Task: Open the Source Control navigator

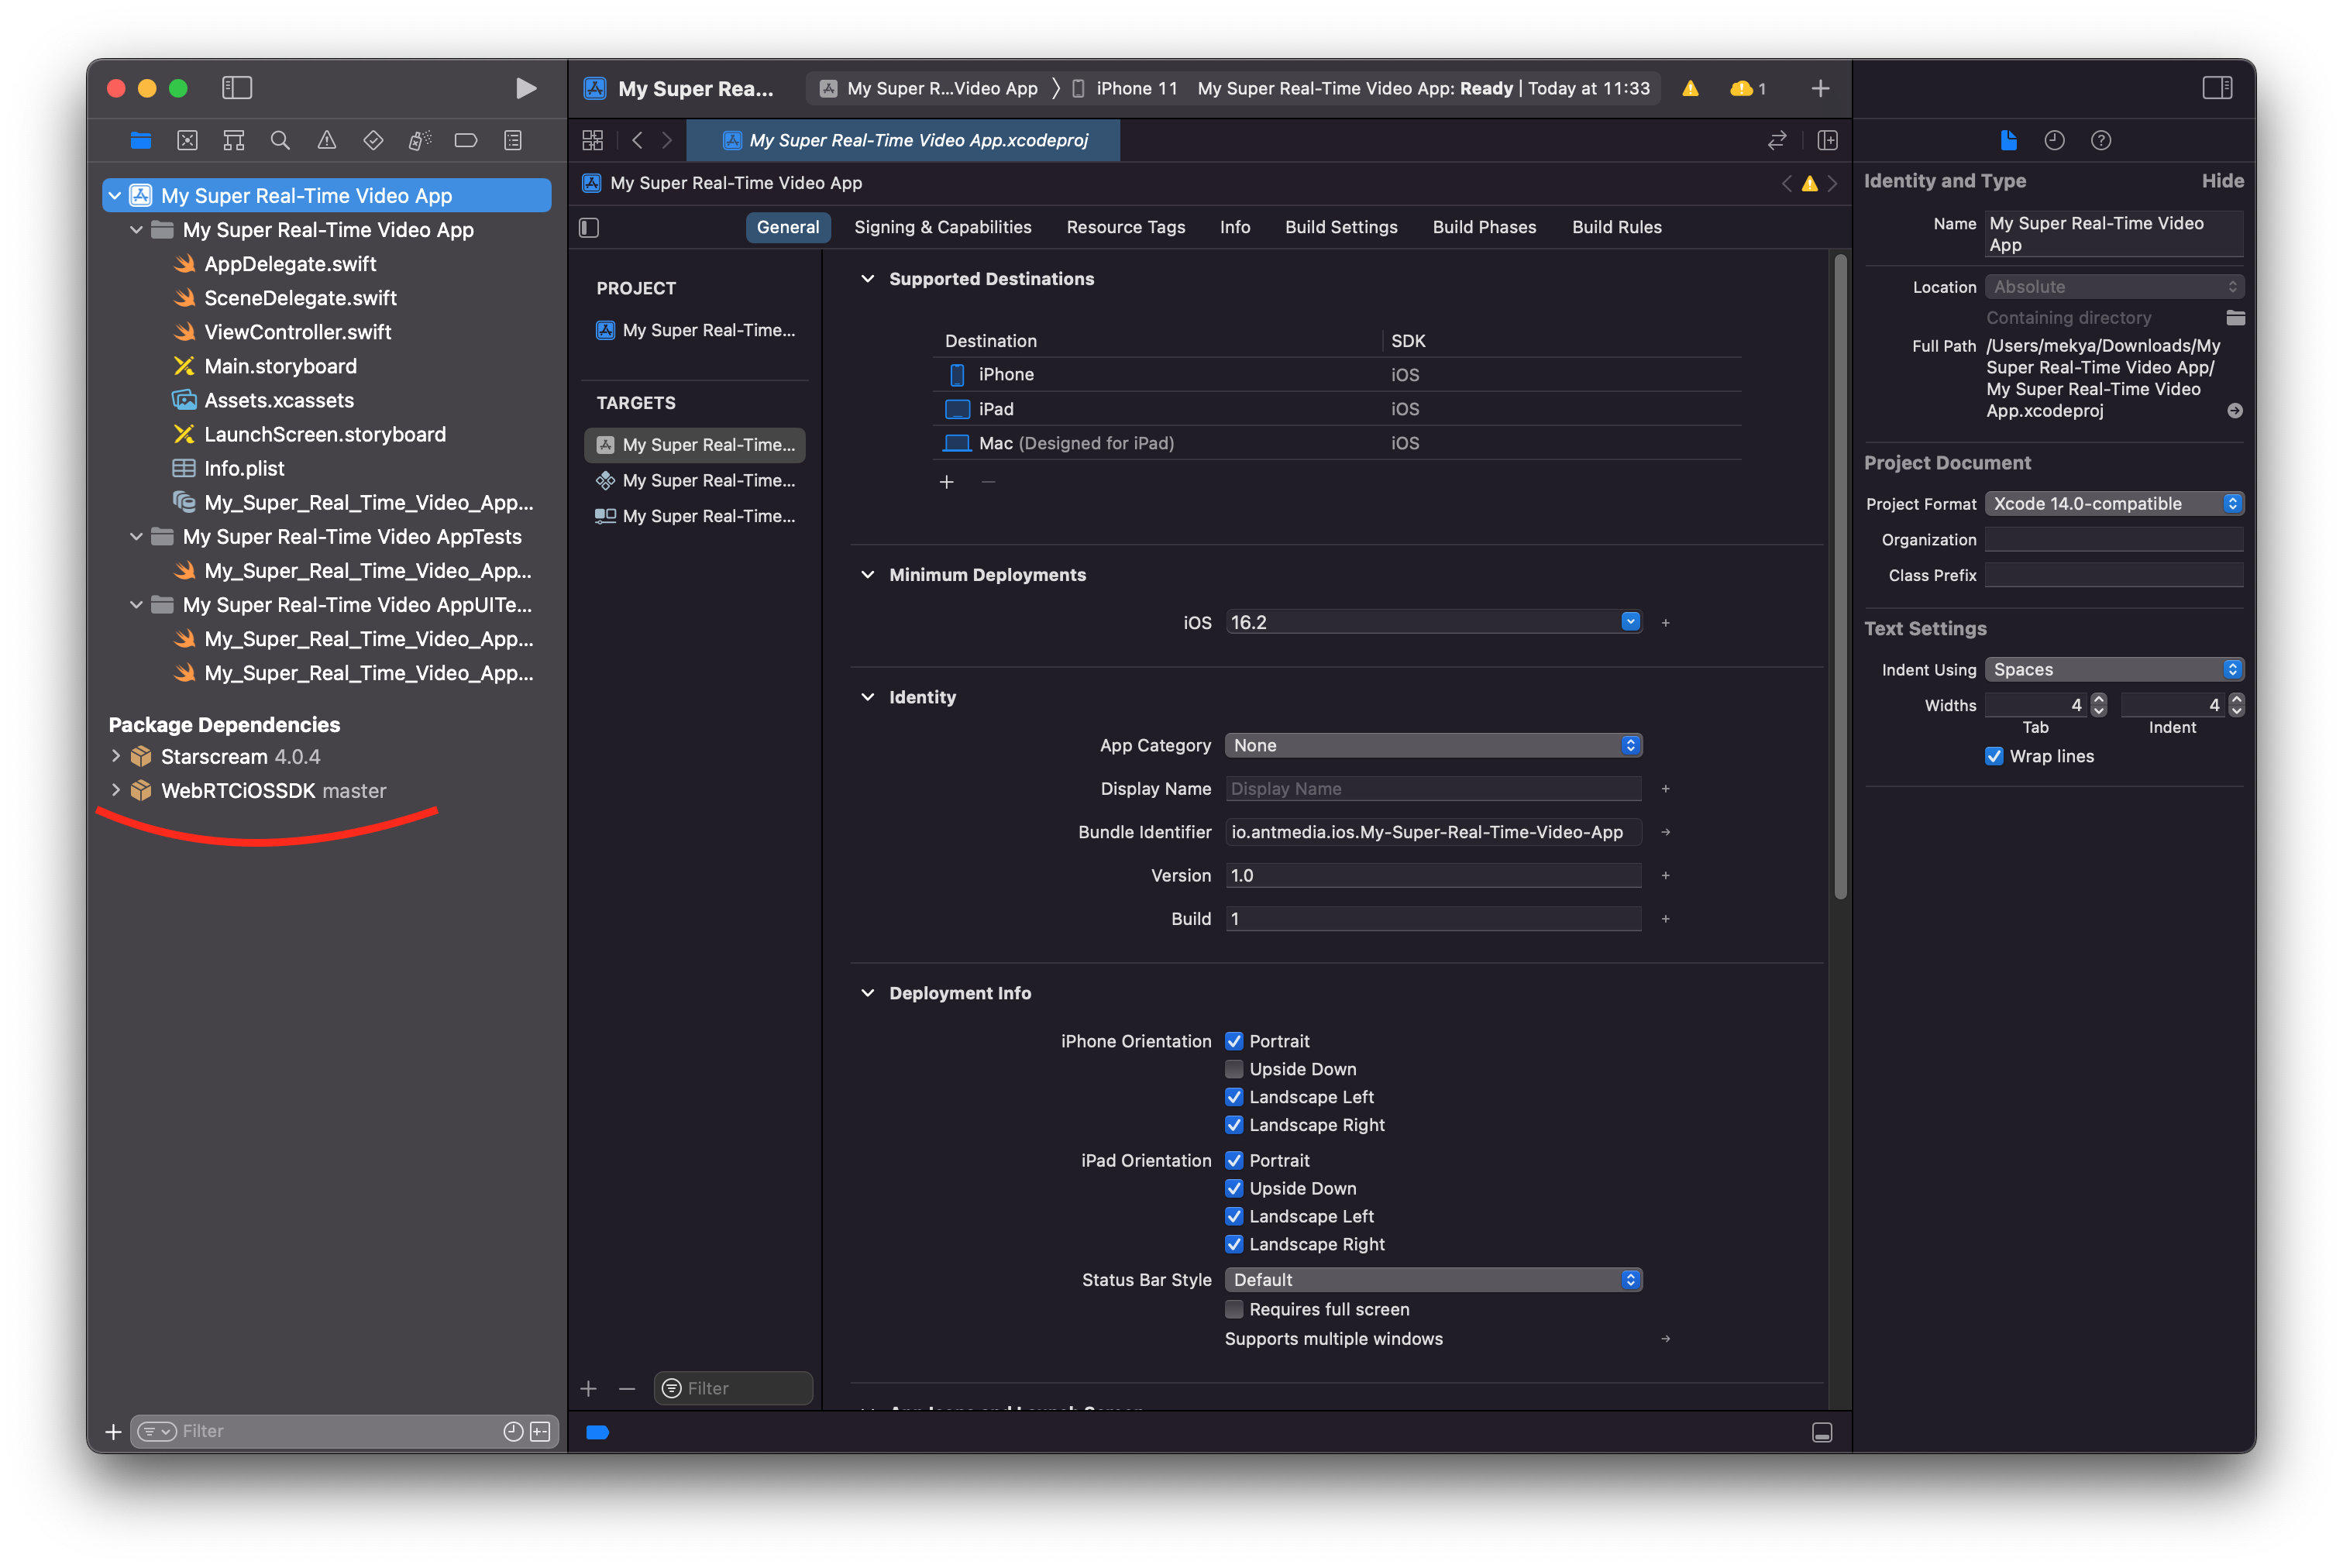Action: coord(187,140)
